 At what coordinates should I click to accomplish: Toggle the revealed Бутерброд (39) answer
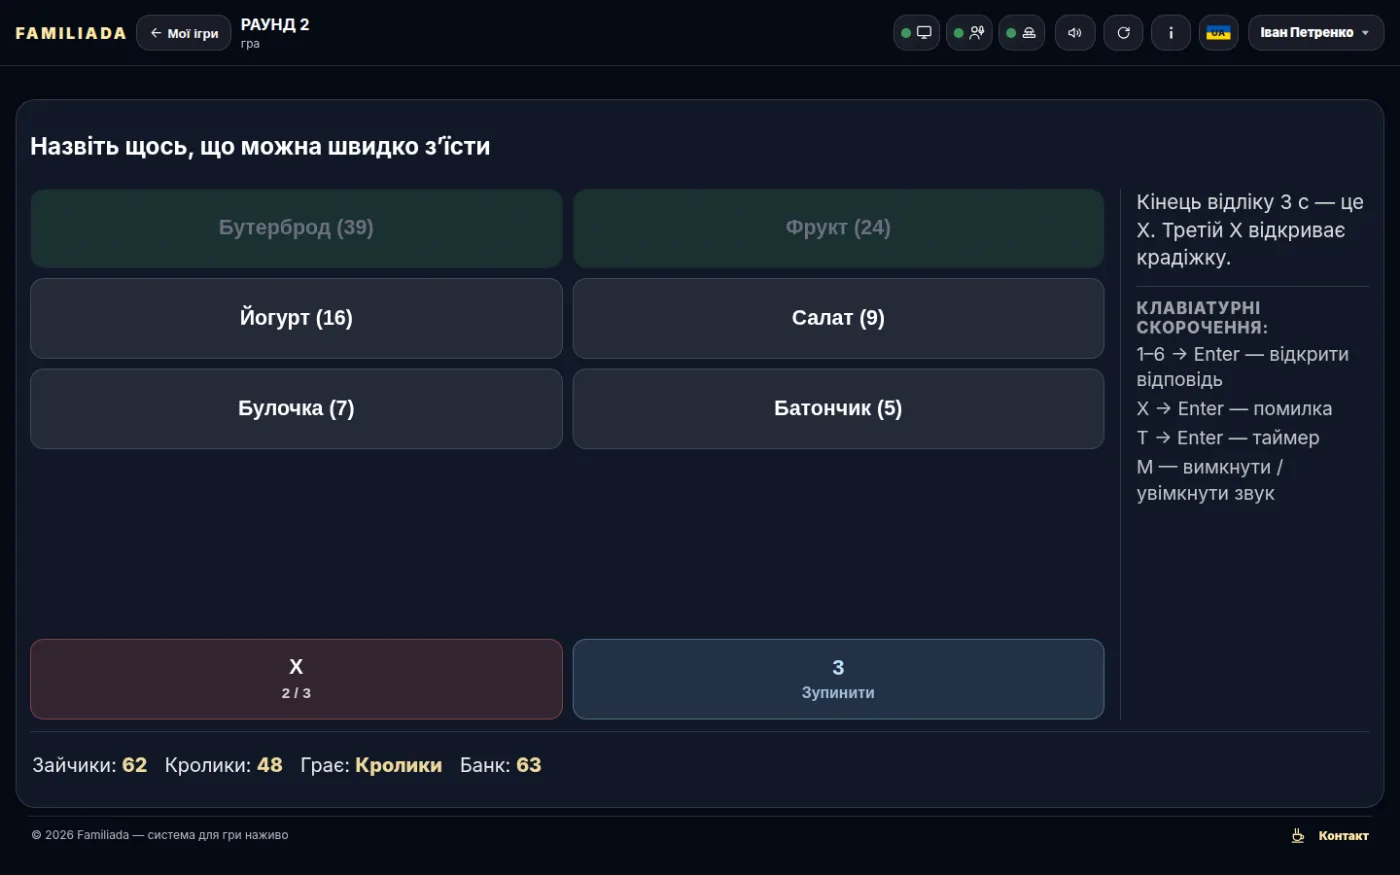pos(296,228)
